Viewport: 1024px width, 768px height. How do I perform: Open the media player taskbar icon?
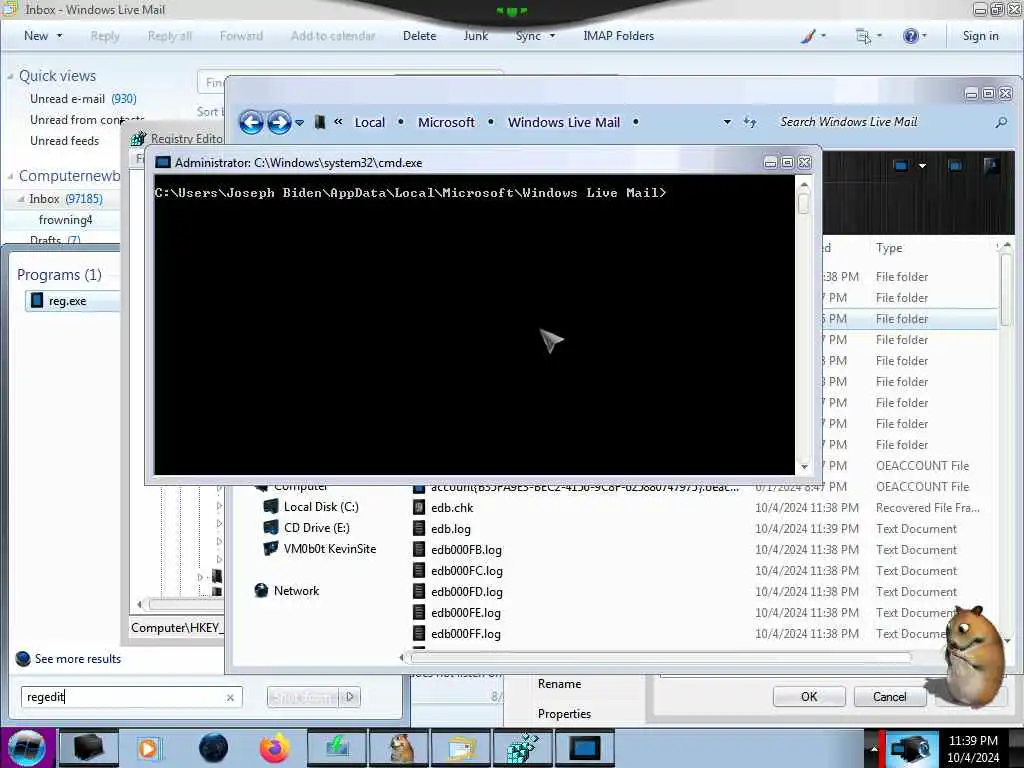[148, 748]
